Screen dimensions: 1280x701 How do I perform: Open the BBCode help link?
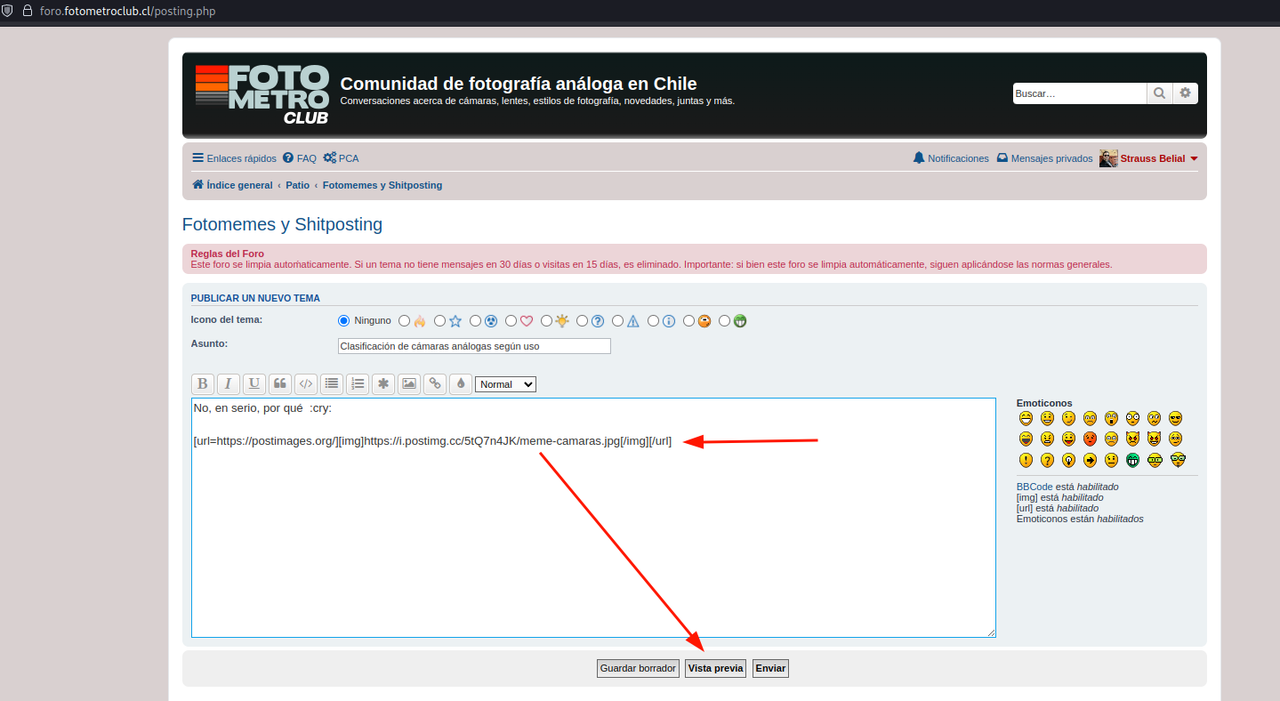1035,486
